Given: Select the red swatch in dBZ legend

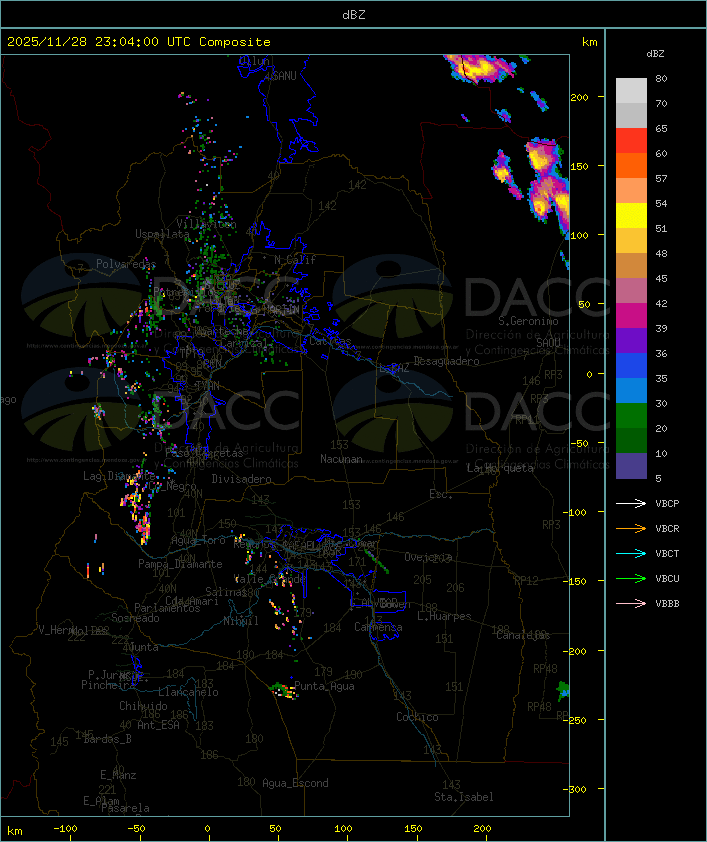Looking at the screenshot, I should [631, 141].
